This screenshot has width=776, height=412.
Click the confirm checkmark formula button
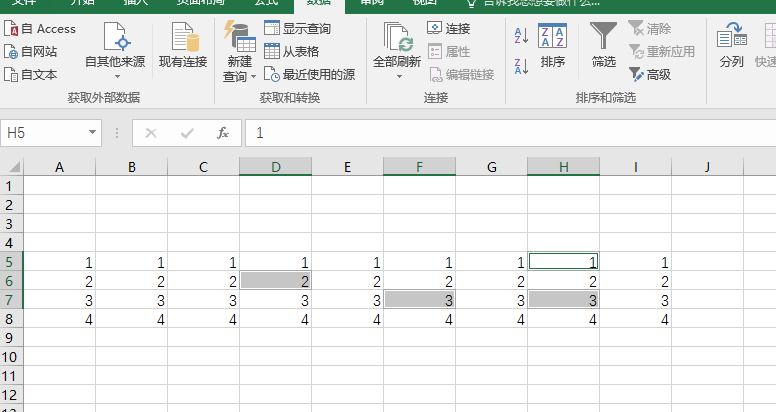[x=187, y=133]
